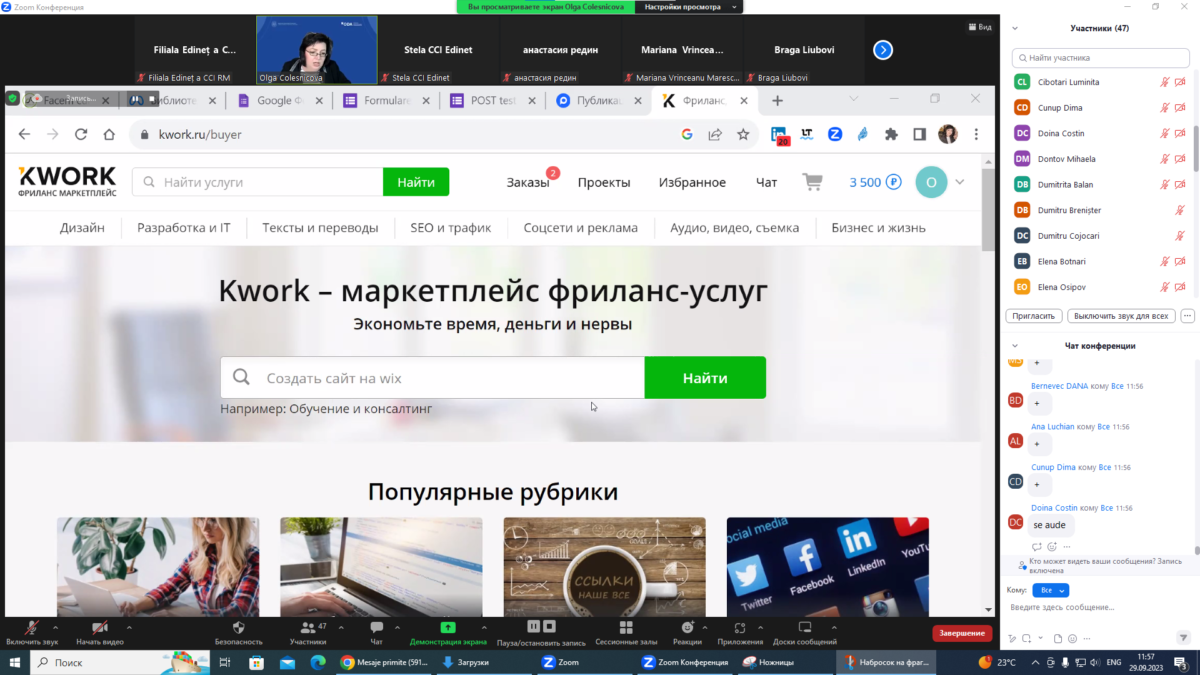This screenshot has height=675, width=1200.
Task: Click Mute All (Выключить звук для всех)
Action: [1119, 316]
